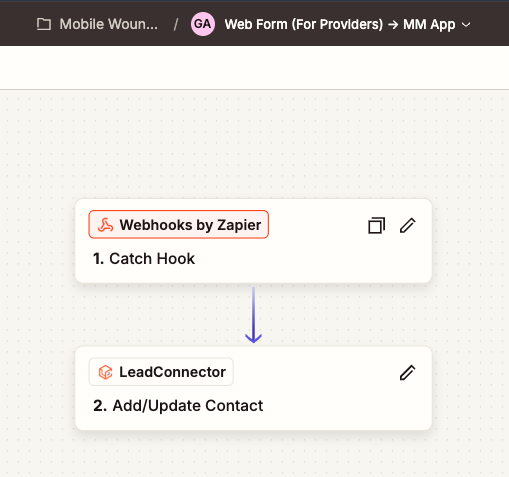Image resolution: width=509 pixels, height=477 pixels.
Task: Click the breadcrumb slash separator
Action: point(176,25)
